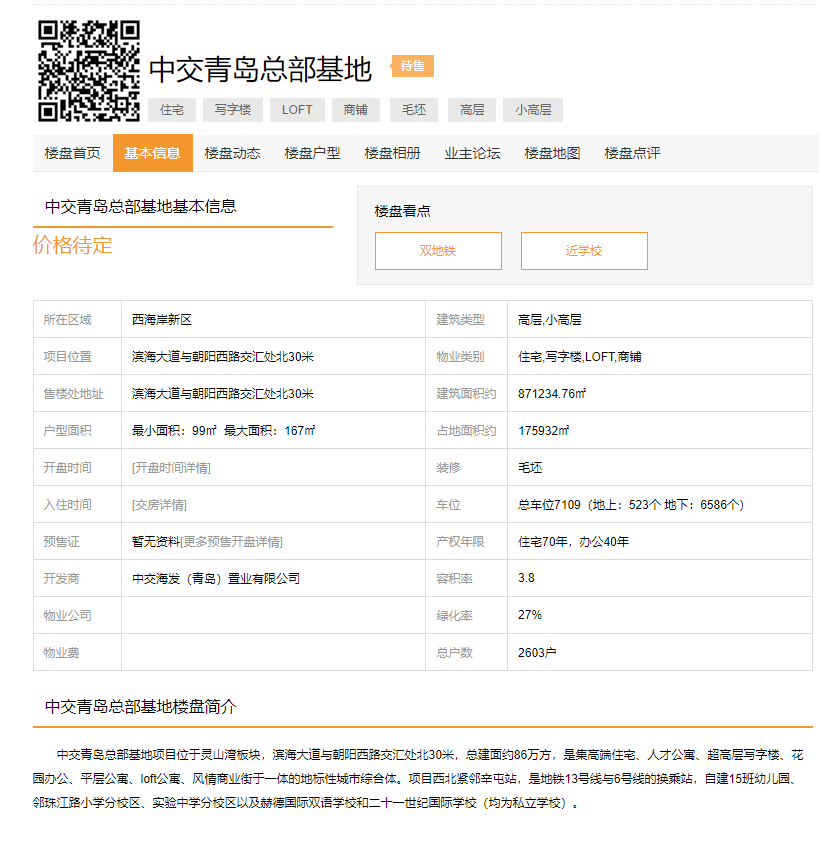819x845 pixels.
Task: Select the 小高层 tag
Action: coord(533,110)
